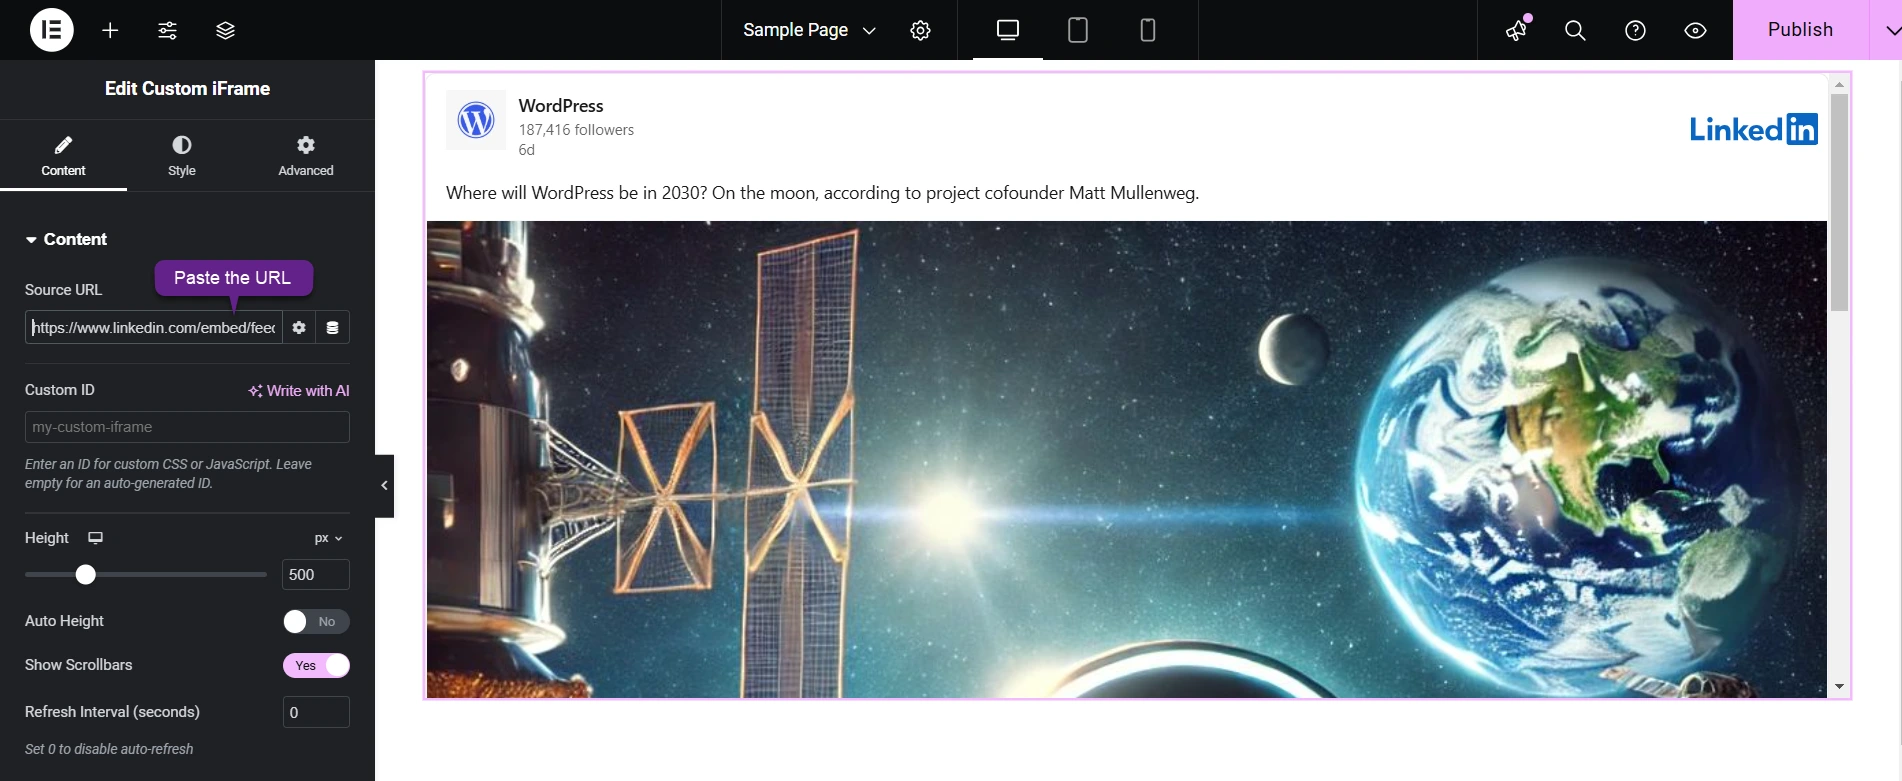The image size is (1902, 781).
Task: Switch to mobile responsive view
Action: (x=1147, y=30)
